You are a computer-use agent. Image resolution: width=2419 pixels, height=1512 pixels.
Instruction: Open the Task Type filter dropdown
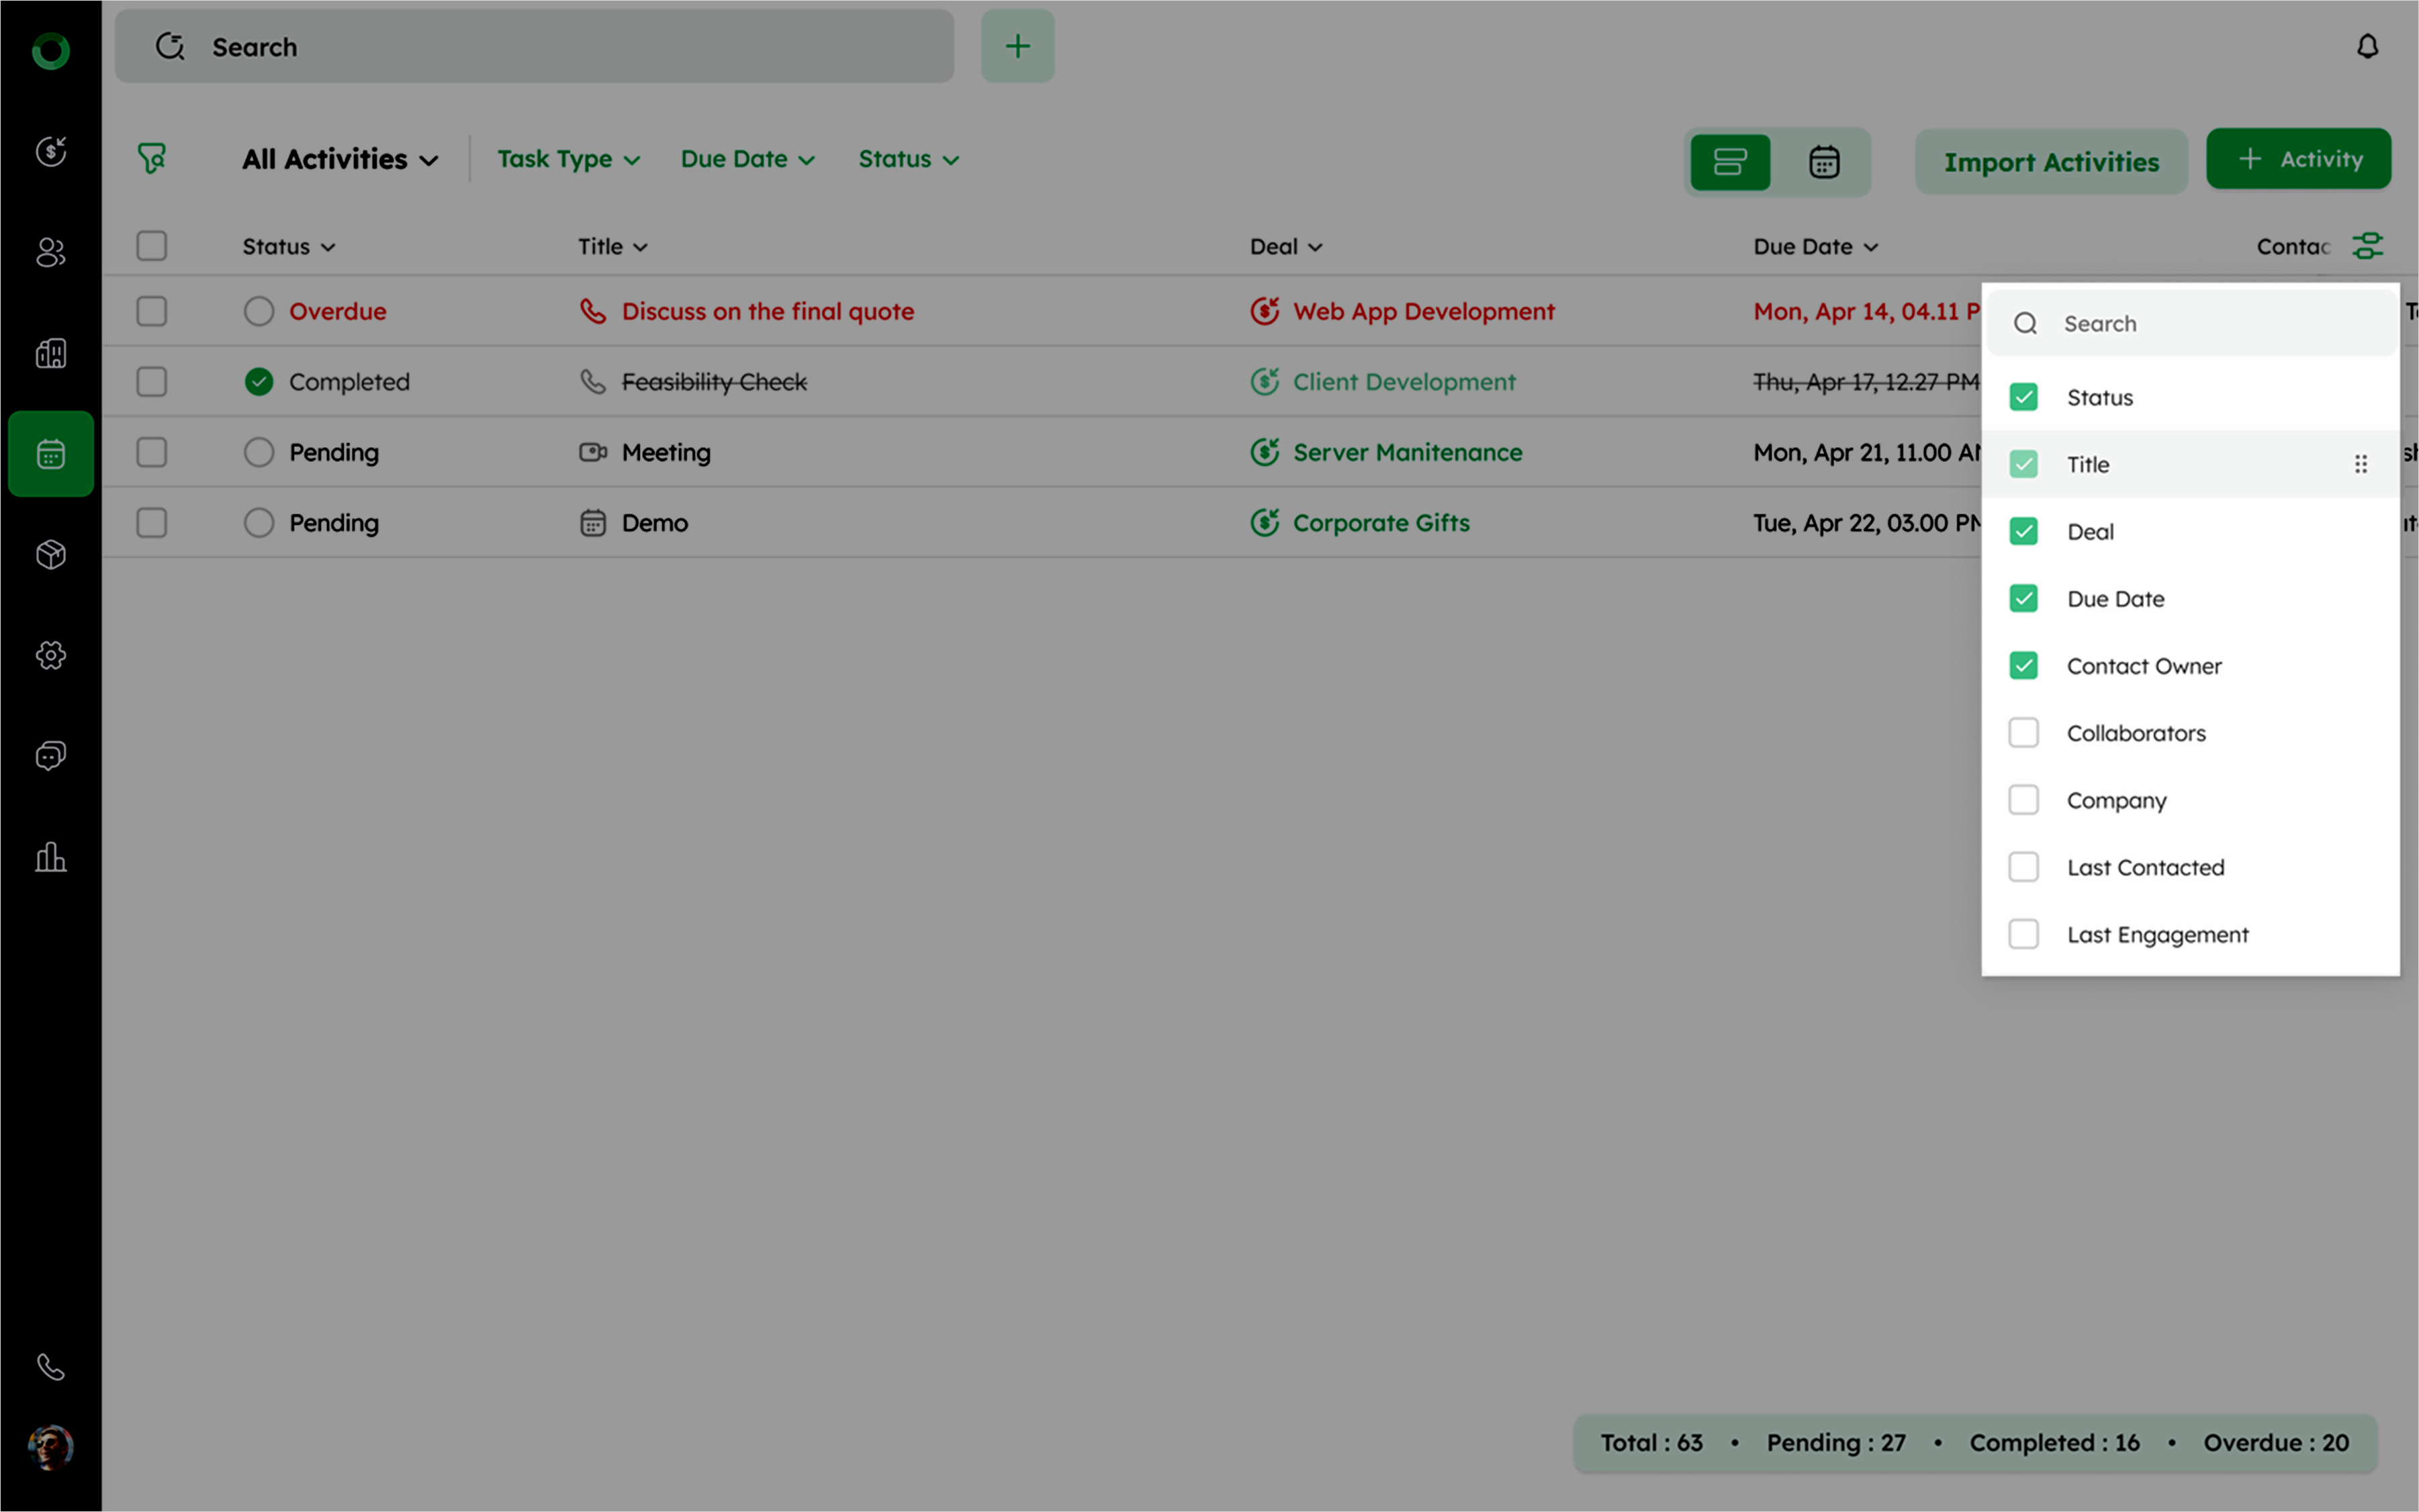tap(568, 159)
